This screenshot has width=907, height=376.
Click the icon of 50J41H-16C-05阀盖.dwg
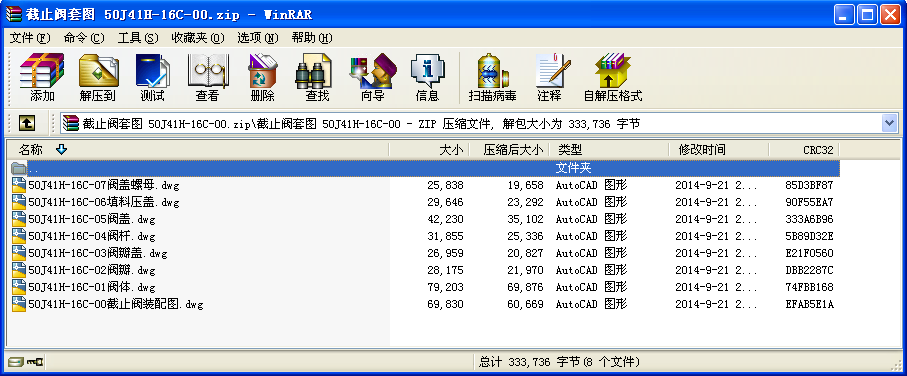point(19,219)
